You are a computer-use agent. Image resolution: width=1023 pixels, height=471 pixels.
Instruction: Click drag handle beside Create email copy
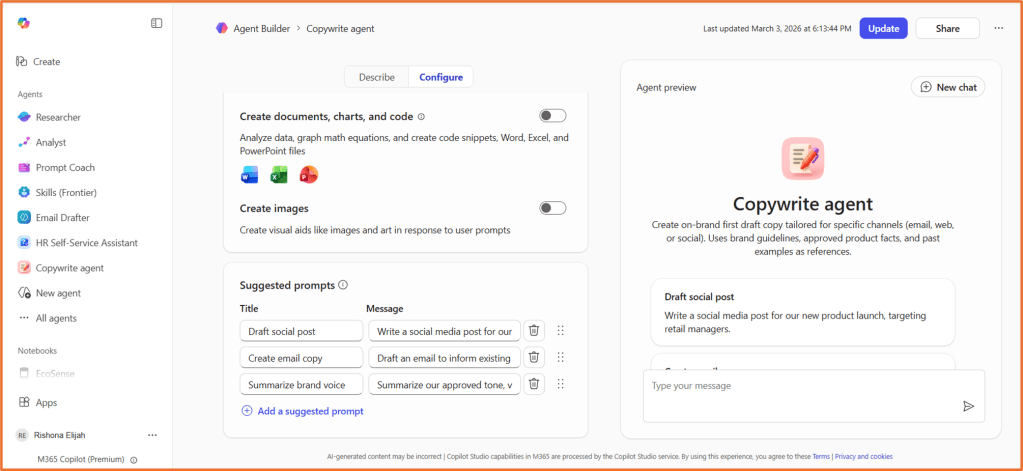point(560,357)
